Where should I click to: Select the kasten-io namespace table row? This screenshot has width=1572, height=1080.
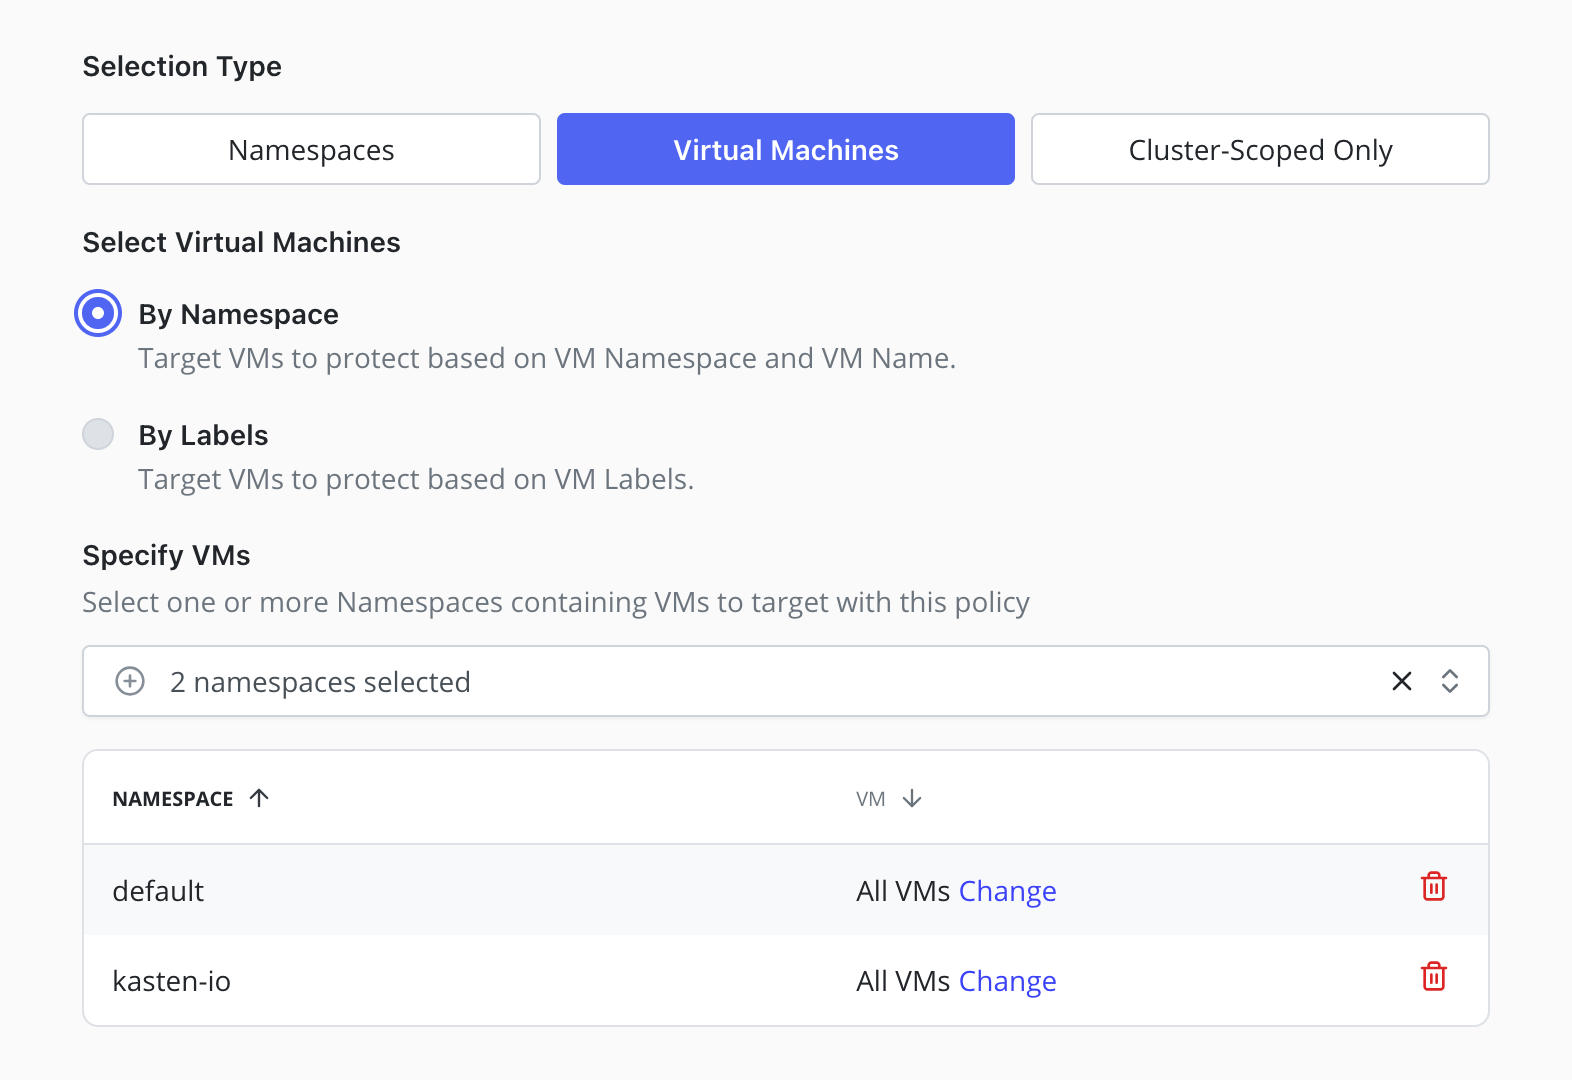[786, 980]
